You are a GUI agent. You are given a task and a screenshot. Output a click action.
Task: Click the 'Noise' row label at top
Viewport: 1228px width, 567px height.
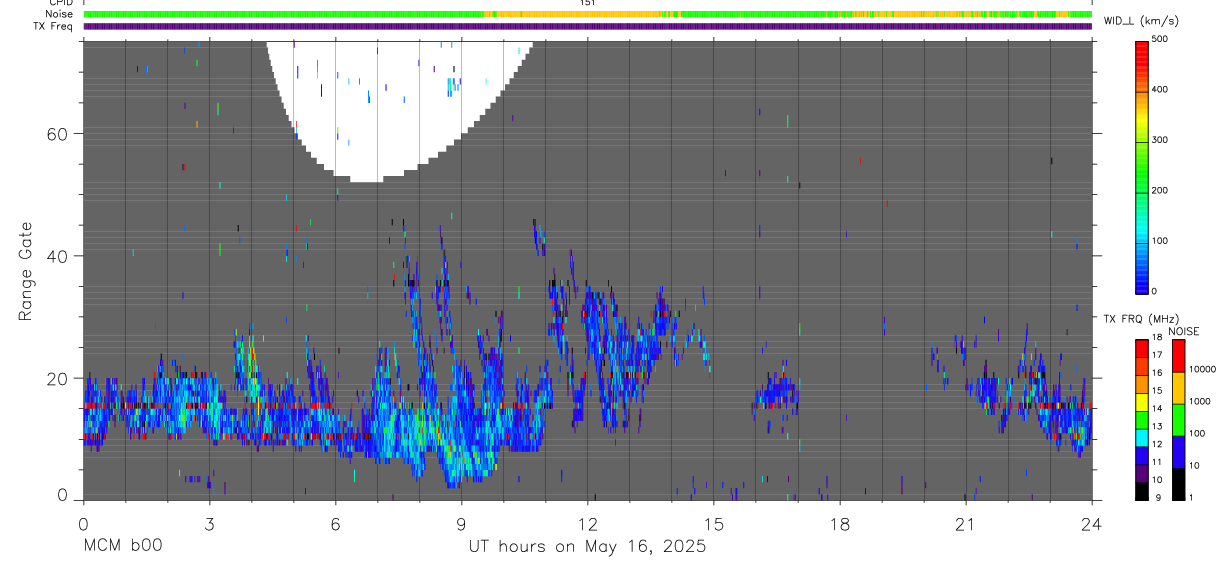point(59,14)
